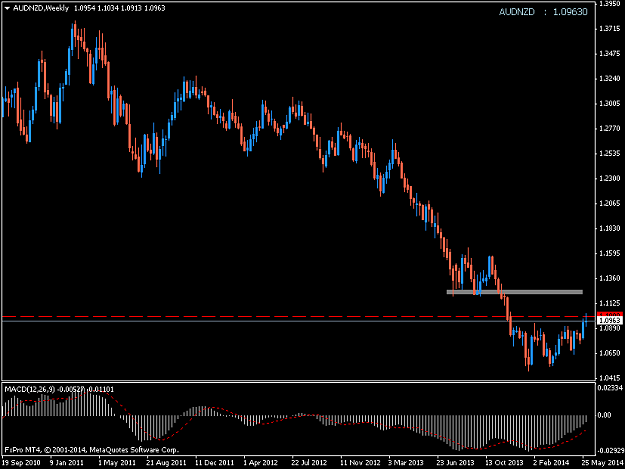Select the AUDNZD : 1.09630 price label
The width and height of the screenshot is (625, 469).
tap(543, 12)
